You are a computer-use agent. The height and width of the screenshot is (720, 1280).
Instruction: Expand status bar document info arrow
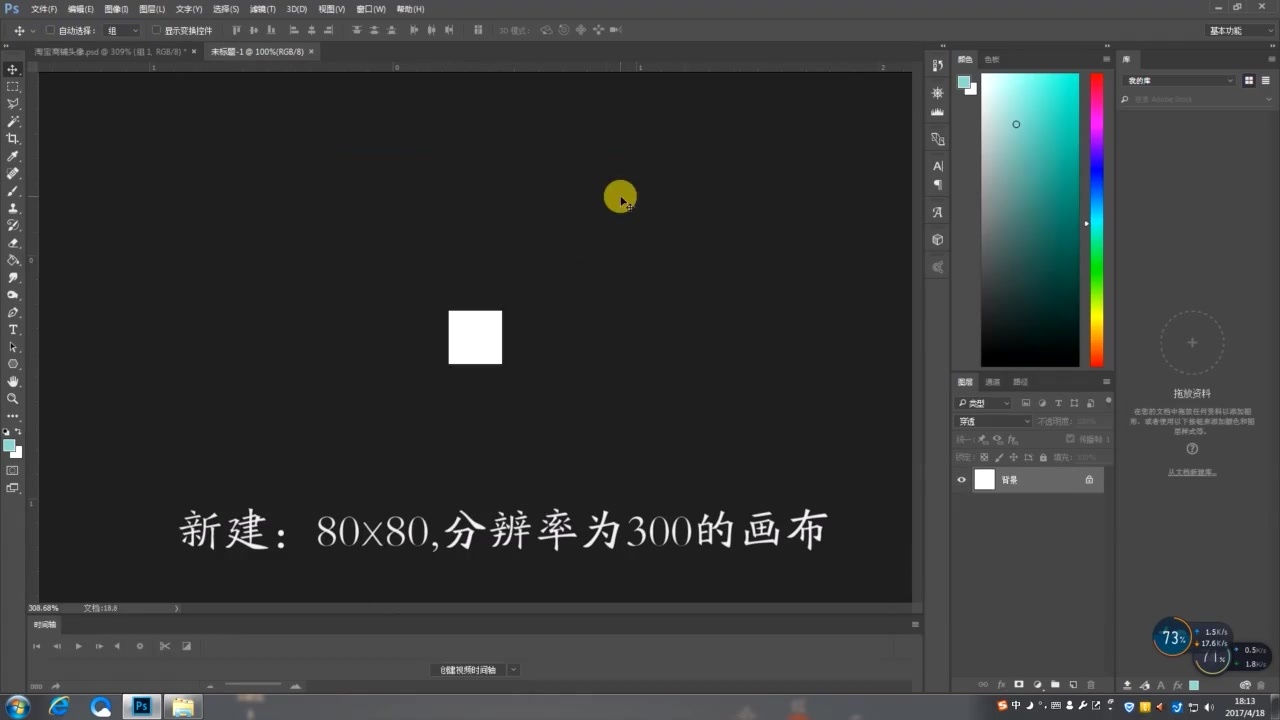click(x=177, y=608)
